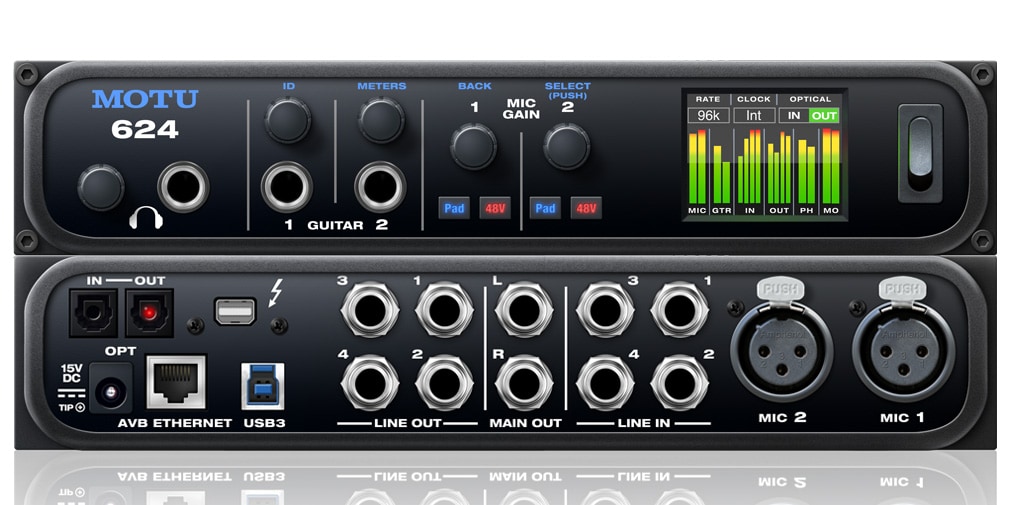Image resolution: width=1011 pixels, height=505 pixels.
Task: Click the 96k sample rate field
Action: coord(708,116)
